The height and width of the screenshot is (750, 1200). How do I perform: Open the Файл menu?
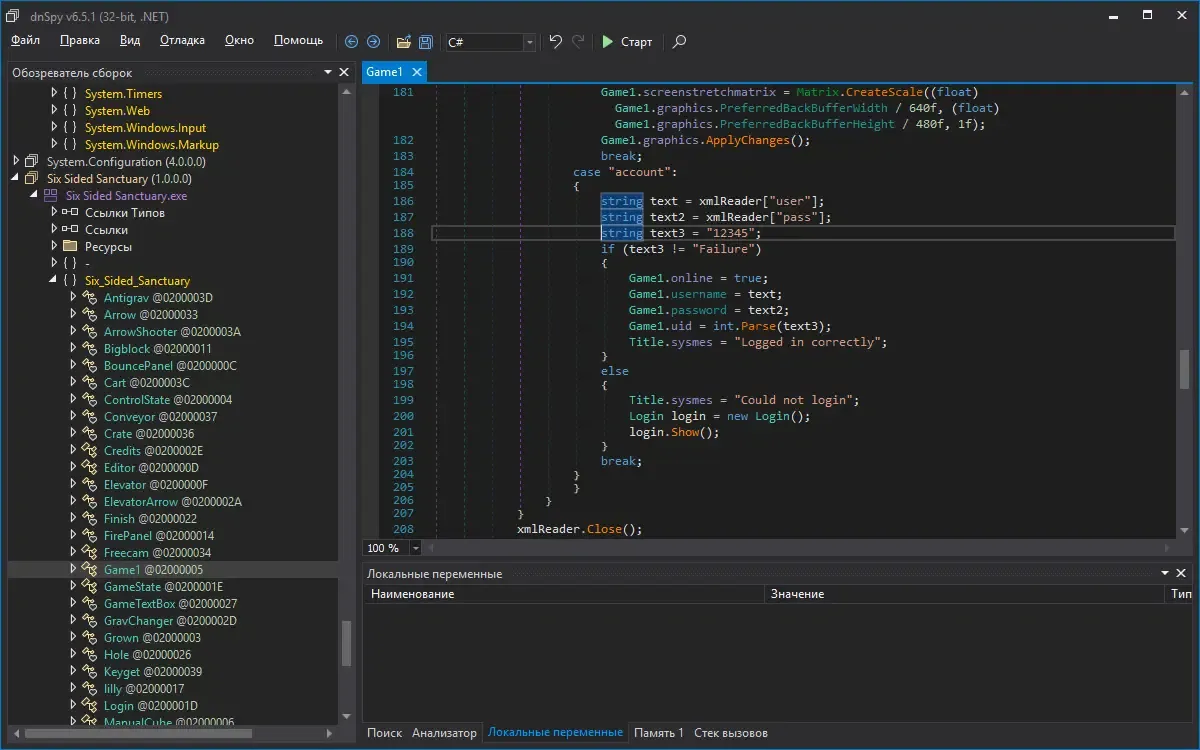[26, 40]
